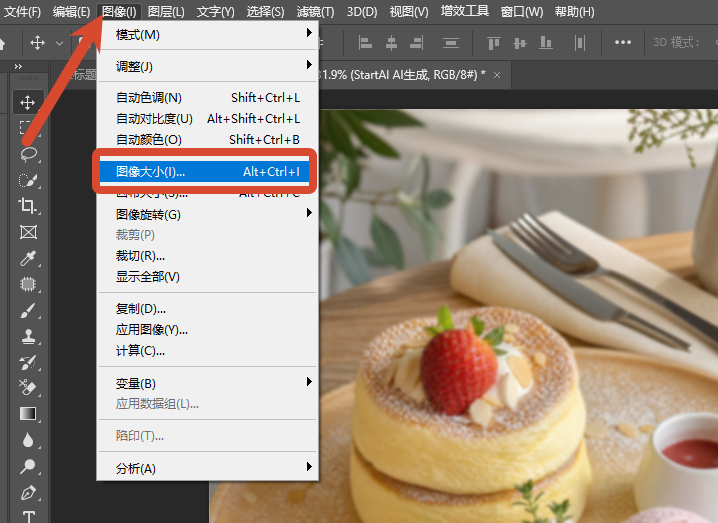The height and width of the screenshot is (523, 718).
Task: Choose 应用图像(Y)... menu item
Action: coord(208,330)
